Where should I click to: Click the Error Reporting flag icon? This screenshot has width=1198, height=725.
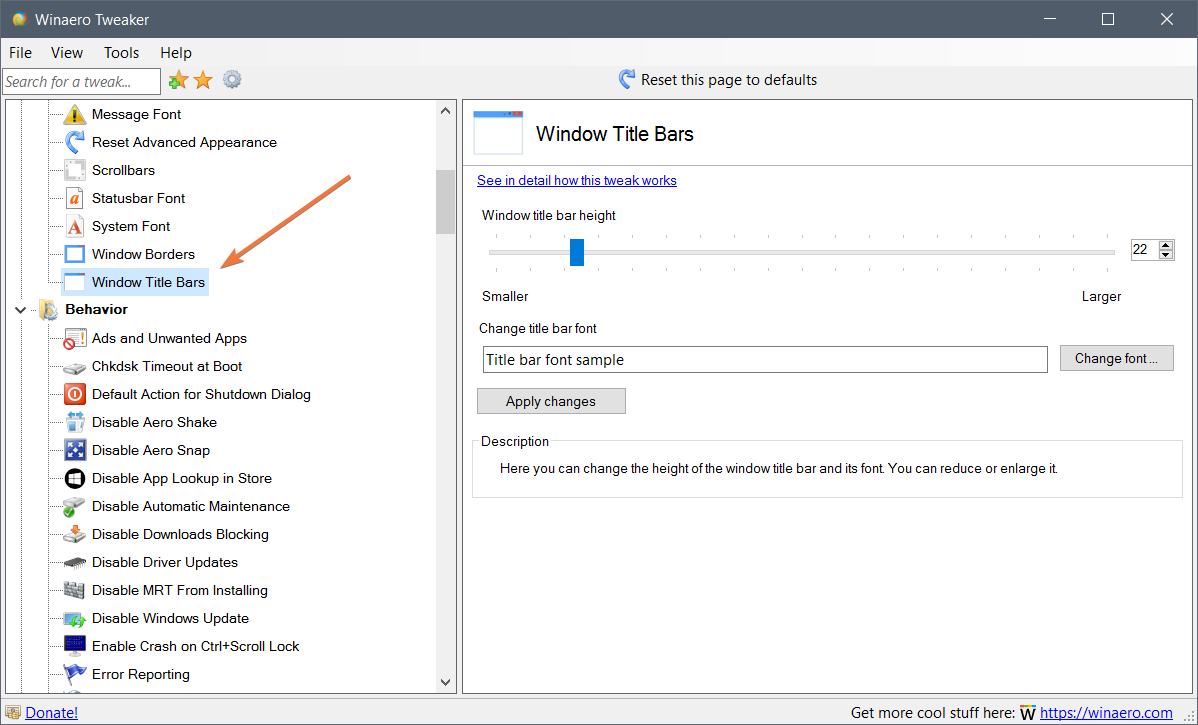pos(75,675)
